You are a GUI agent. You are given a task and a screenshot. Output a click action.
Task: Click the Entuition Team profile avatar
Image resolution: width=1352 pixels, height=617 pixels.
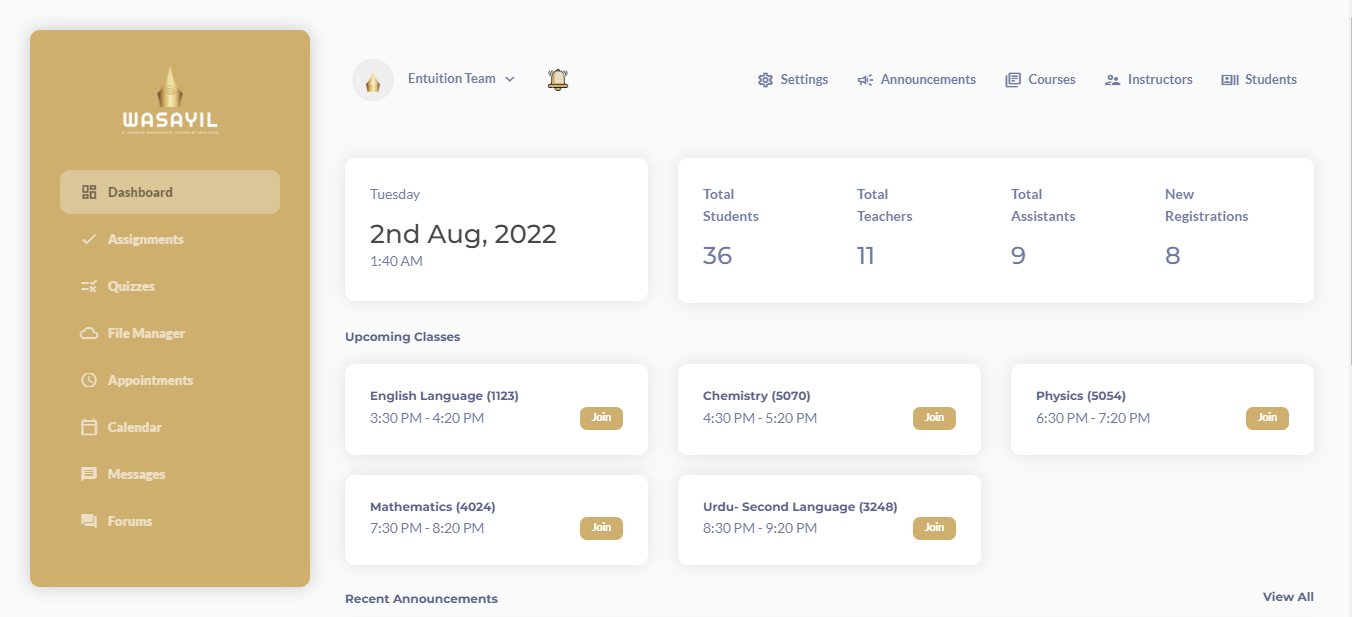click(373, 80)
